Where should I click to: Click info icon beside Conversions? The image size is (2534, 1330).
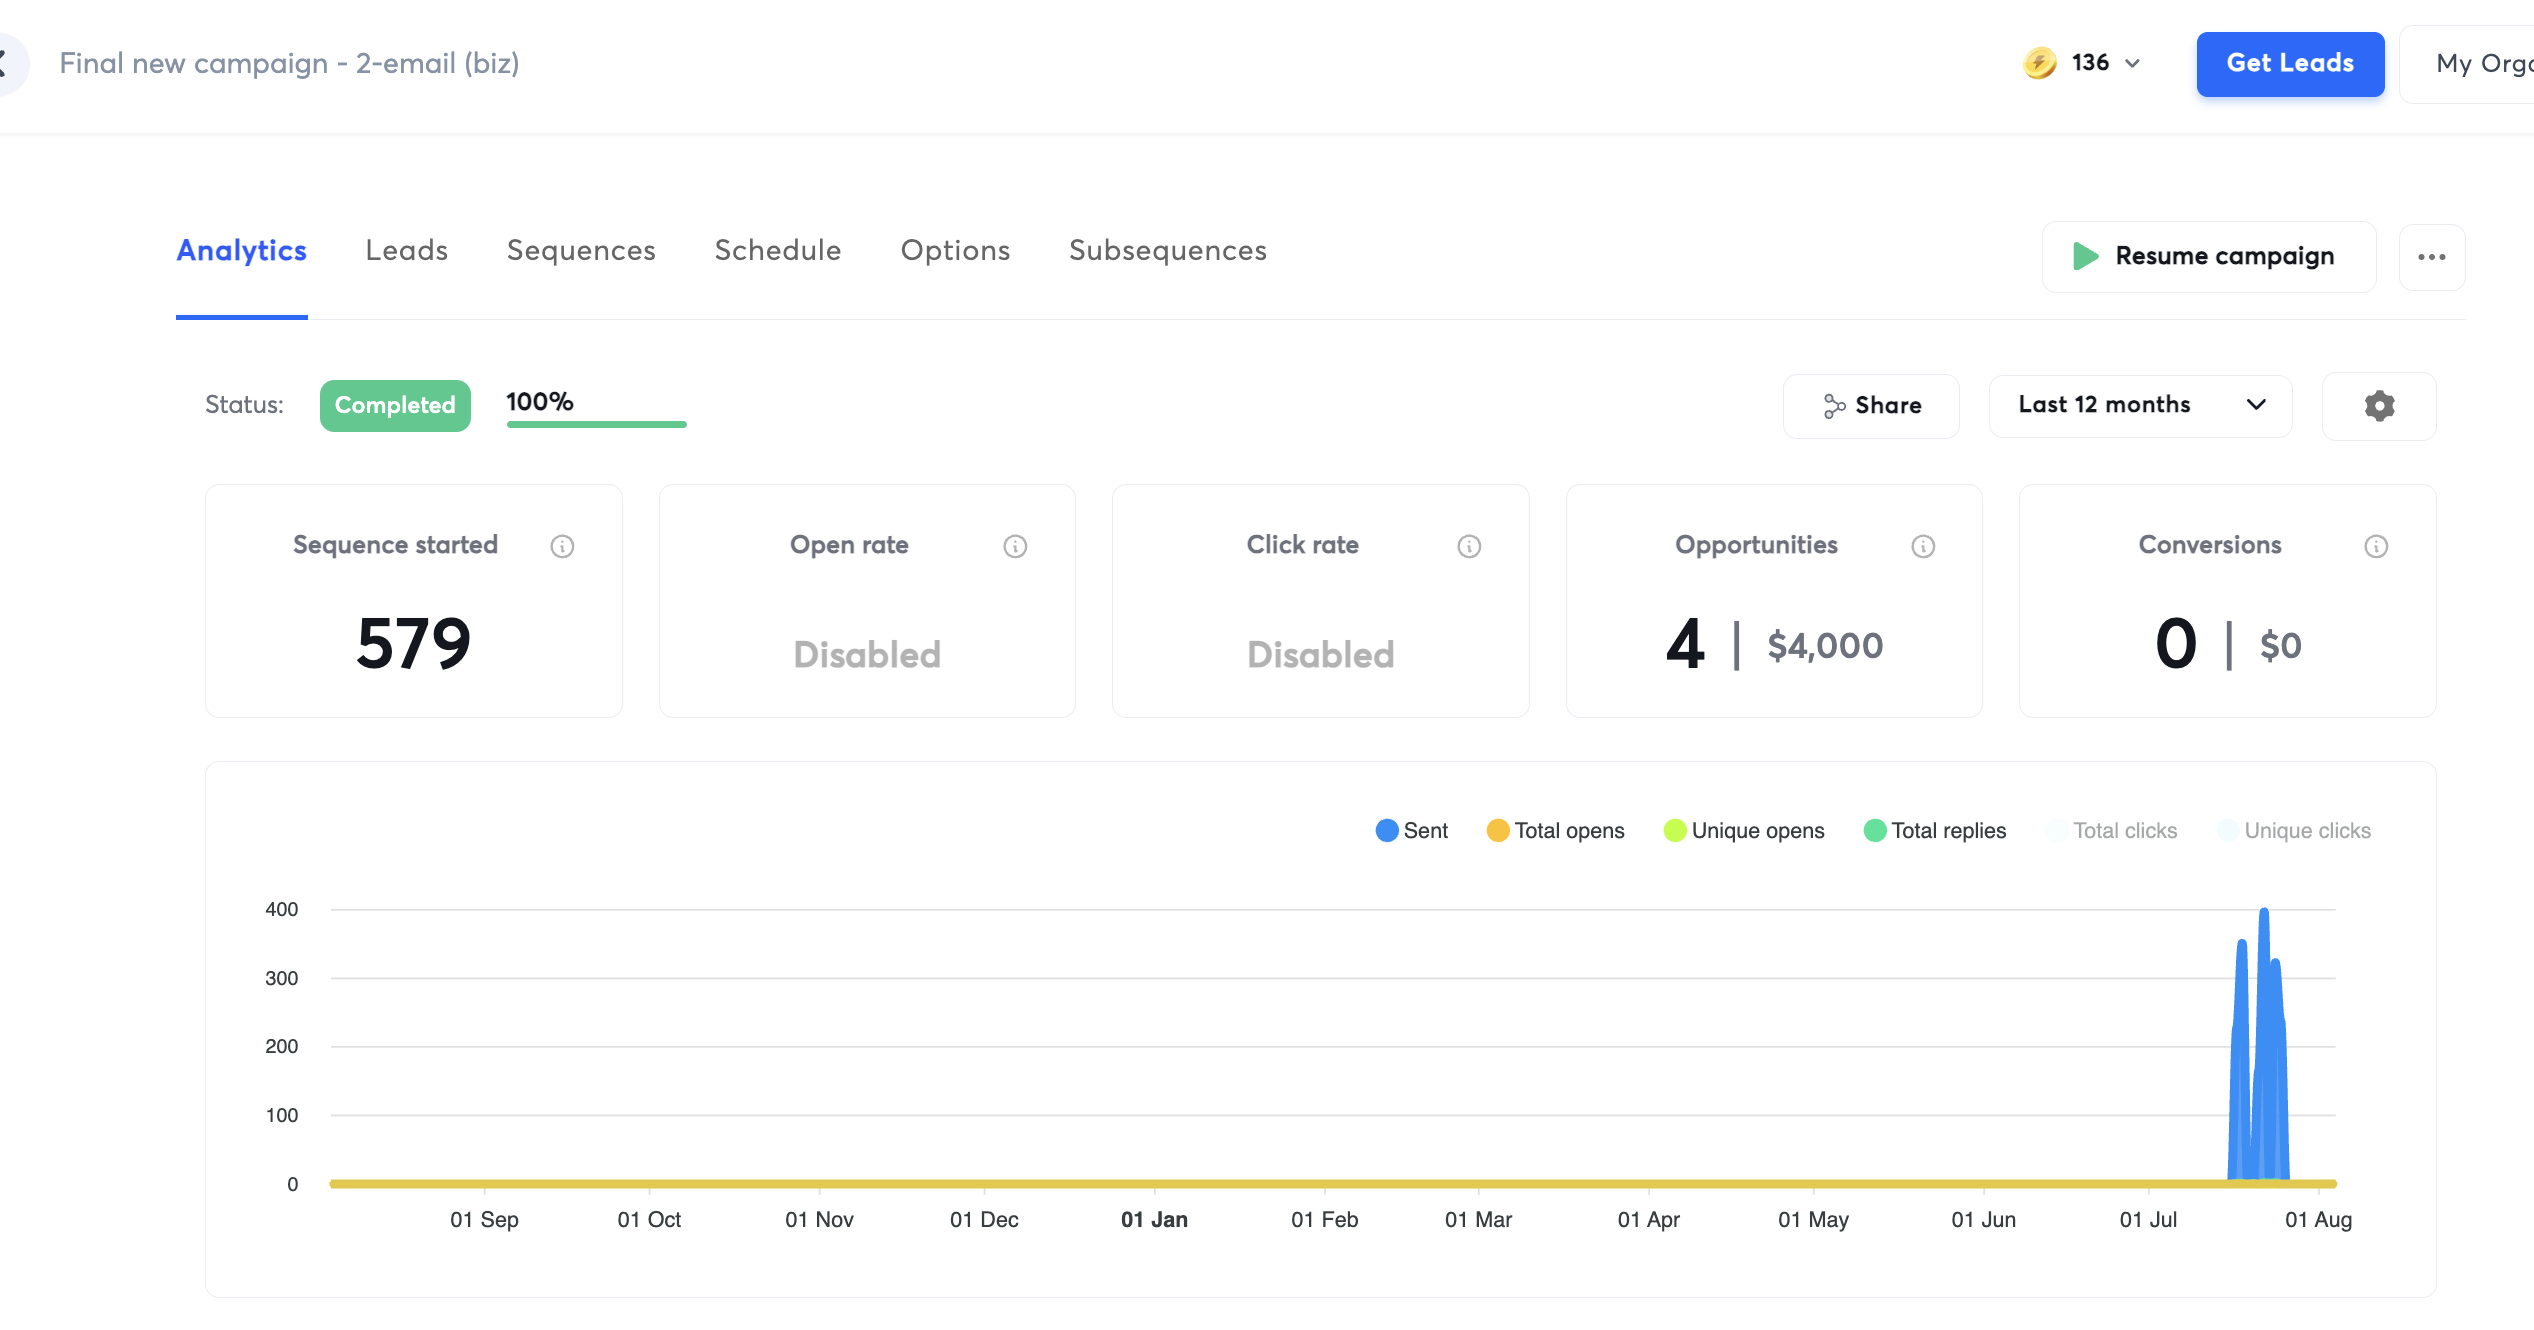click(2376, 546)
